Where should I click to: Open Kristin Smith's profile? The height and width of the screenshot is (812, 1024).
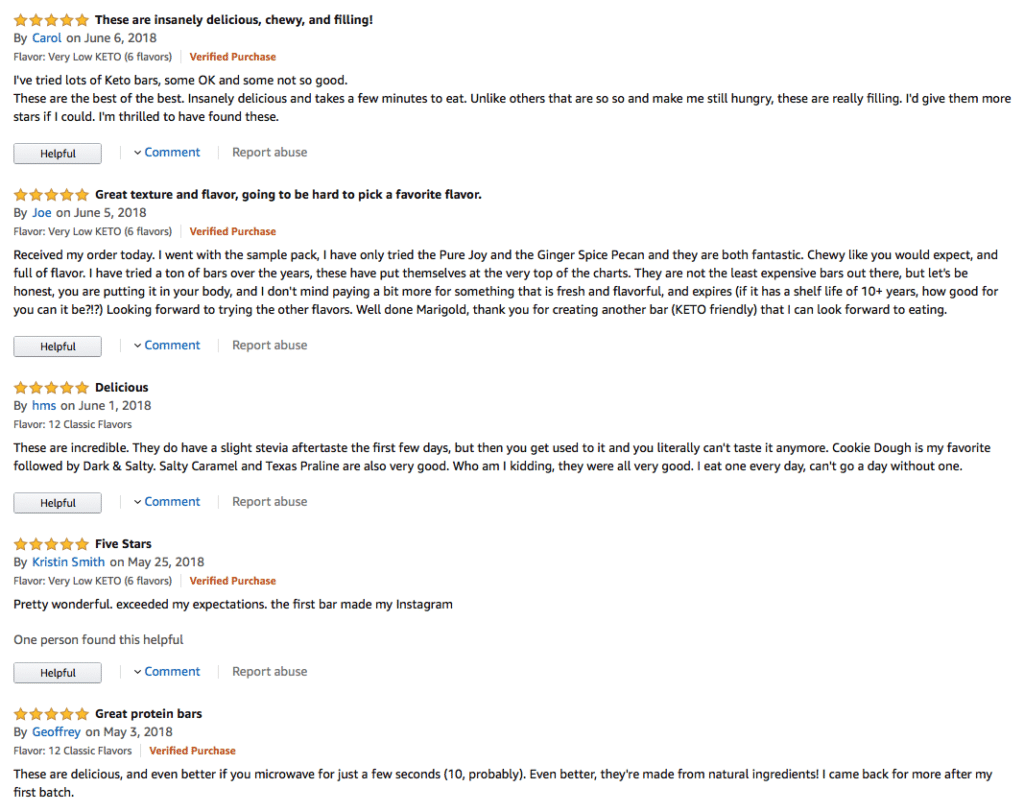pos(68,562)
